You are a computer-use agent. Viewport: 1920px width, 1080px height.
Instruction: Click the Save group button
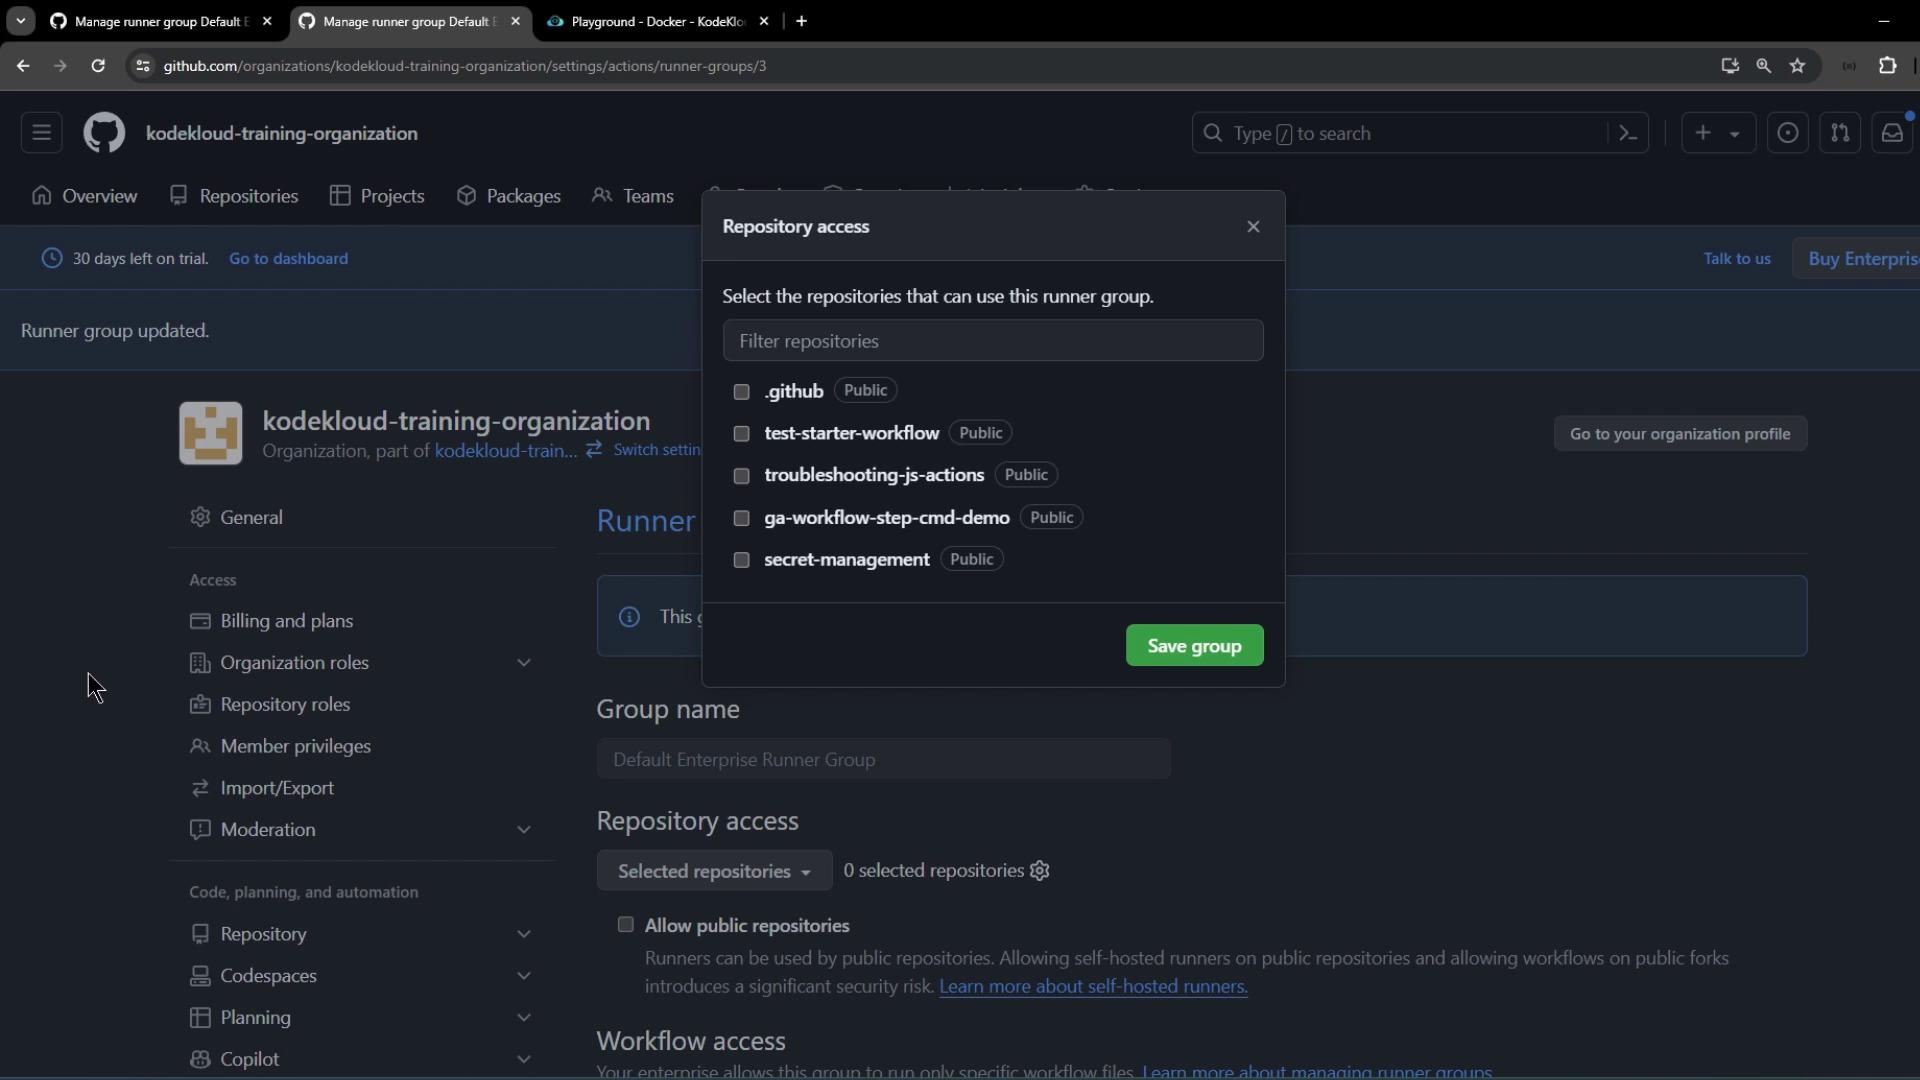click(1194, 646)
